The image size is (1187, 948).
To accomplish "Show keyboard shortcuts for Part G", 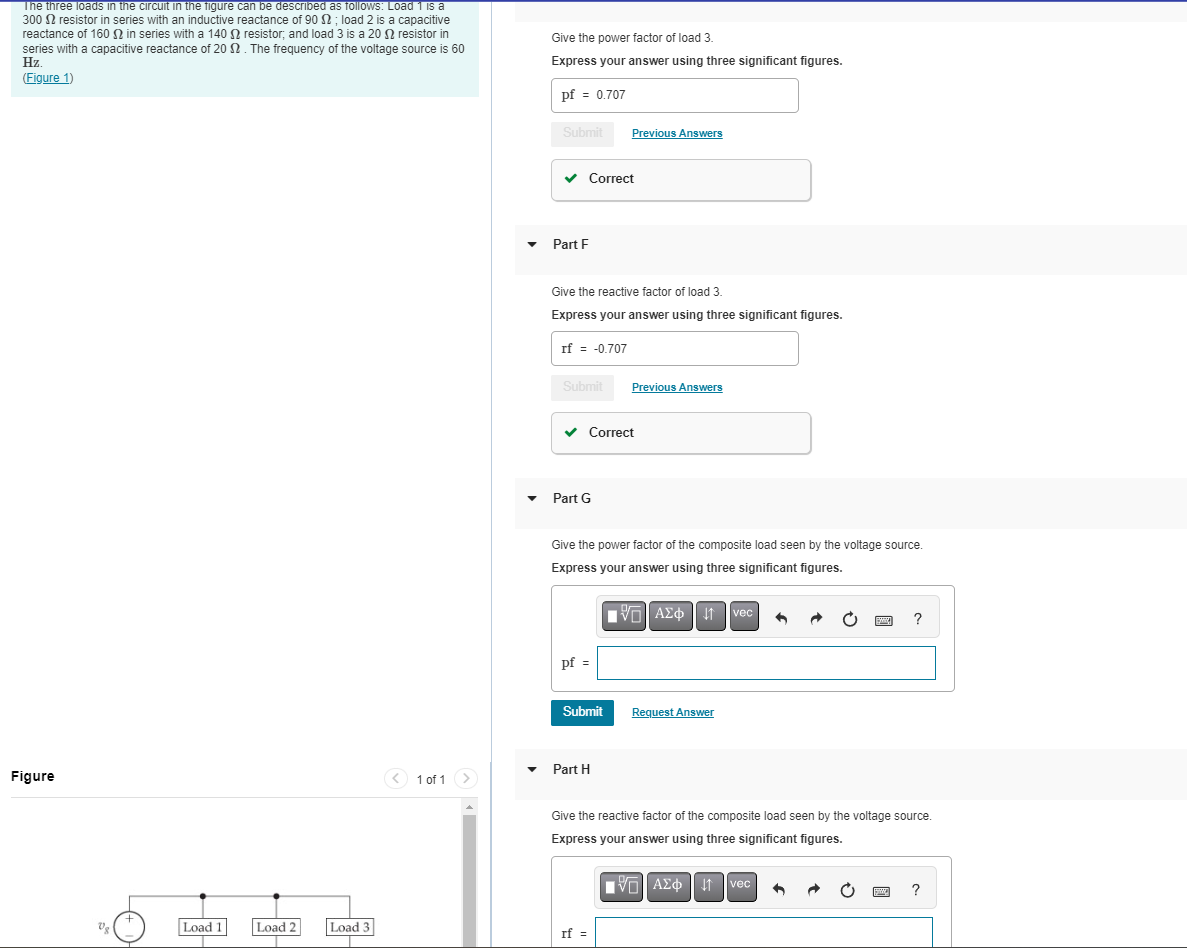I will click(x=883, y=621).
